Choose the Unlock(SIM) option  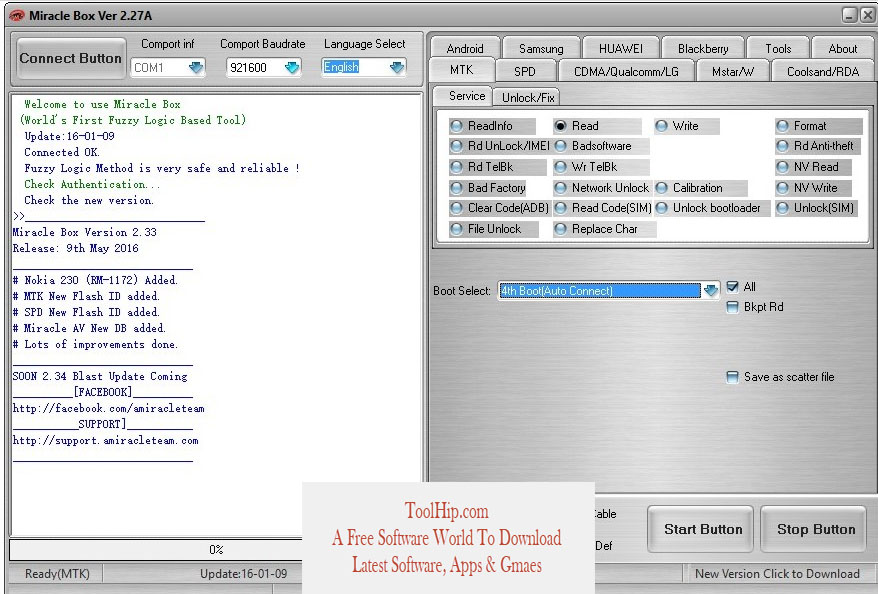[x=816, y=208]
